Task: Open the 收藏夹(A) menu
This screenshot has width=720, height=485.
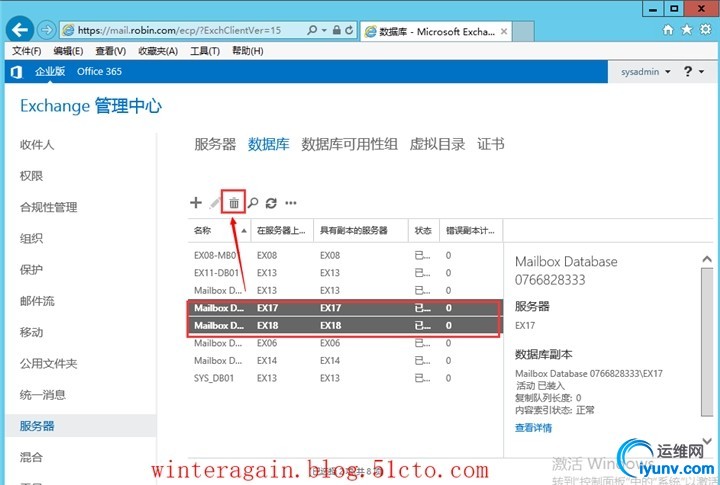Action: (158, 51)
